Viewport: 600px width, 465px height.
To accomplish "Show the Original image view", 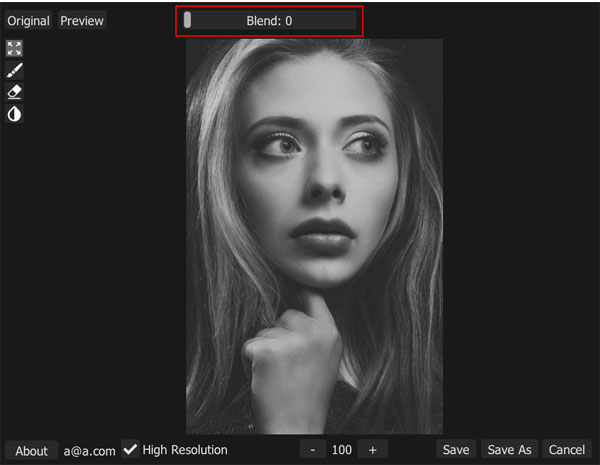I will [x=28, y=21].
